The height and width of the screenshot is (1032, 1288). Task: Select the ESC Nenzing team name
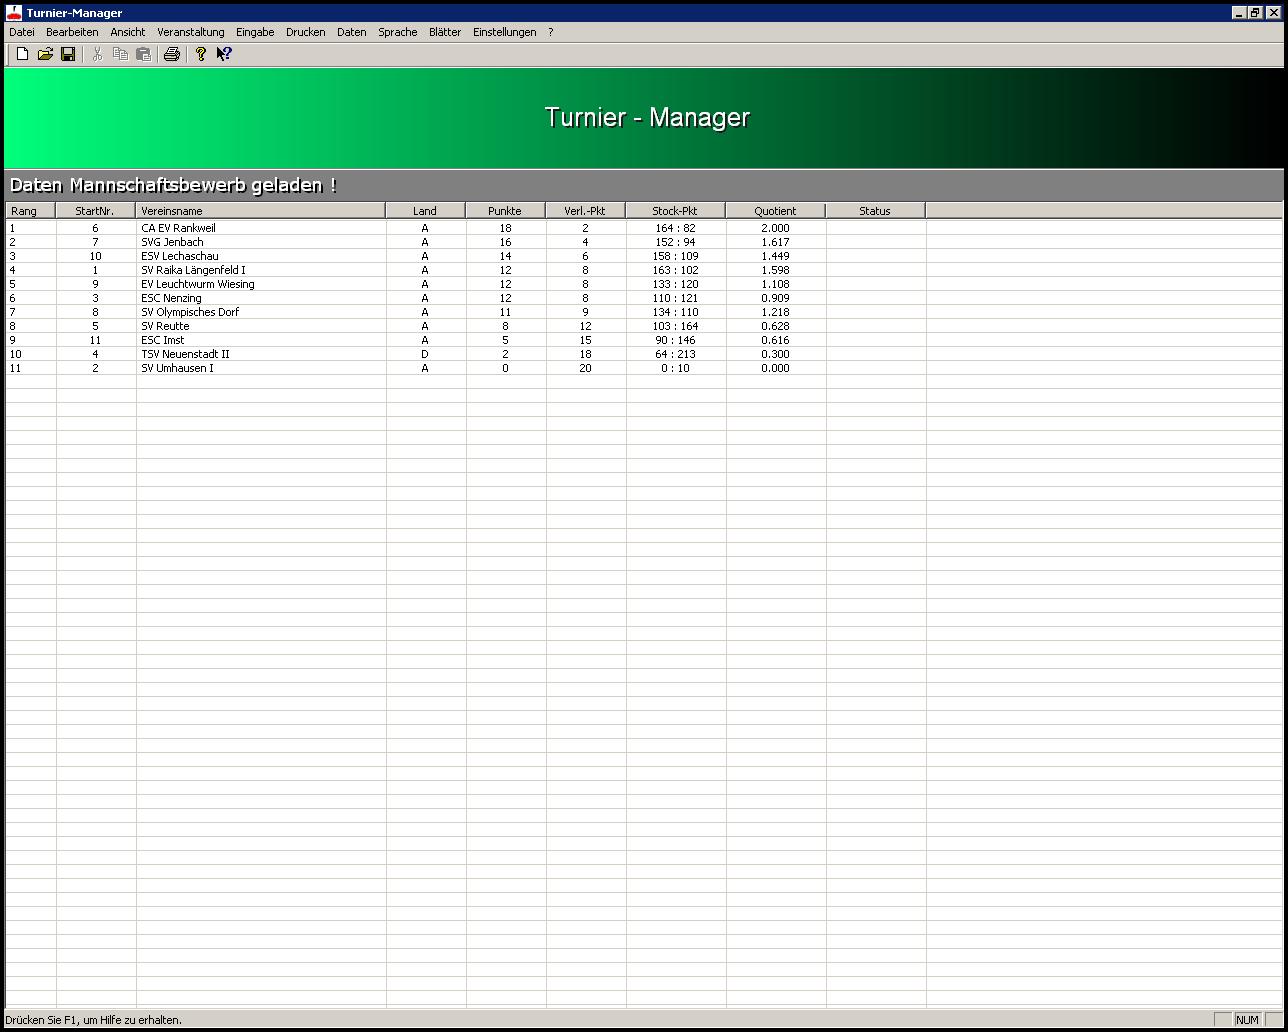171,298
